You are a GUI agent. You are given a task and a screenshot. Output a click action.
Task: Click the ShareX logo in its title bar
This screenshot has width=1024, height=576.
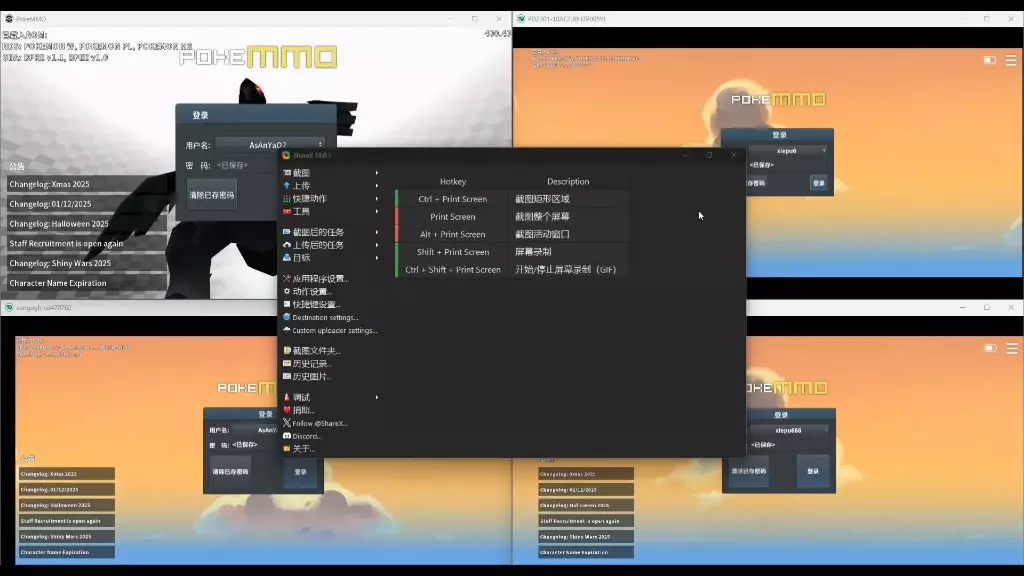285,155
